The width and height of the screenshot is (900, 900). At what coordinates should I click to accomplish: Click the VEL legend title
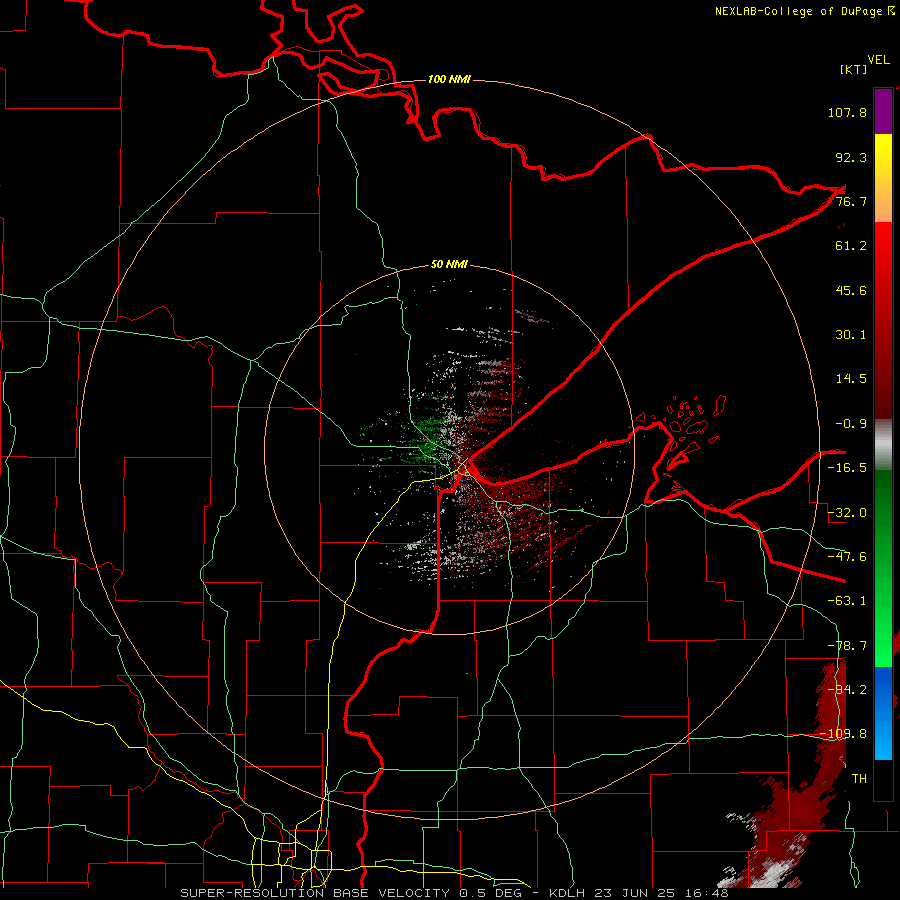click(x=879, y=60)
